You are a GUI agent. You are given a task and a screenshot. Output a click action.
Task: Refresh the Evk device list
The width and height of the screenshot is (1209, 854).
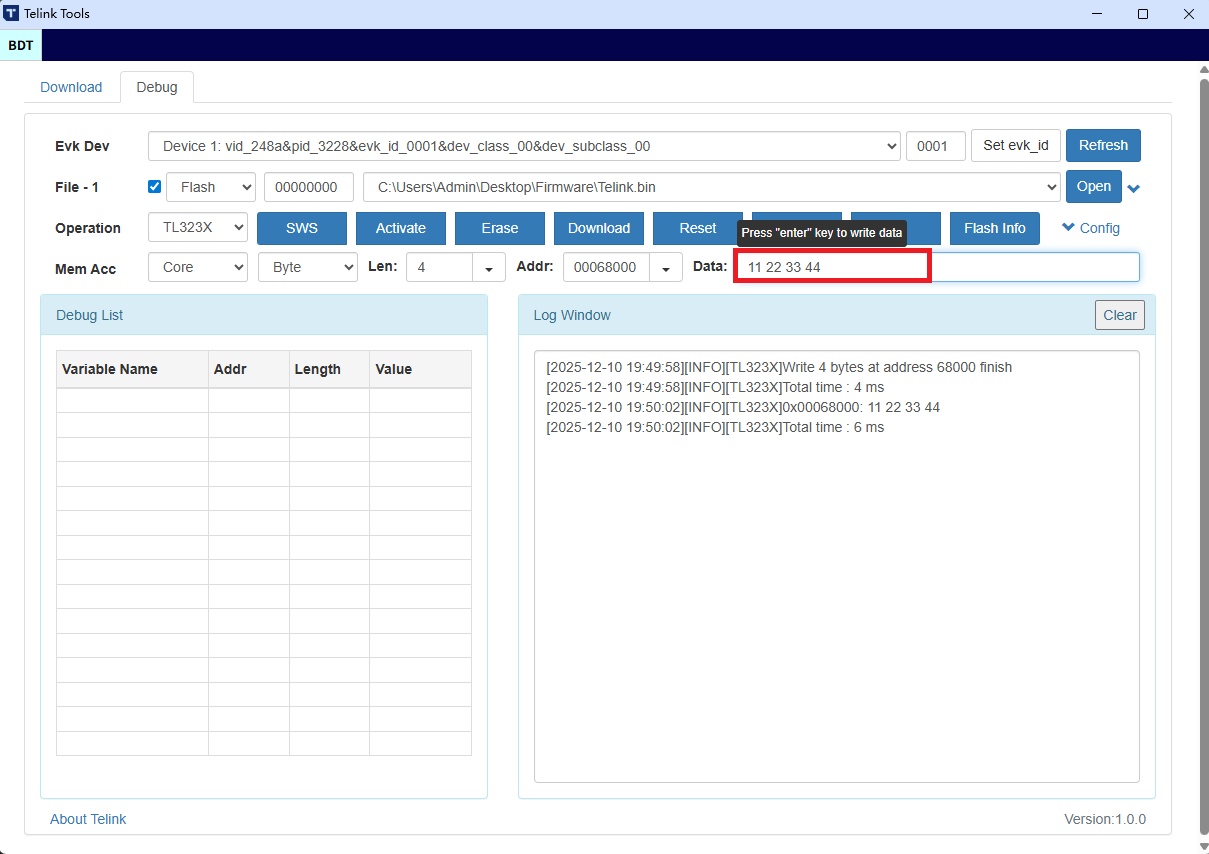tap(1103, 145)
